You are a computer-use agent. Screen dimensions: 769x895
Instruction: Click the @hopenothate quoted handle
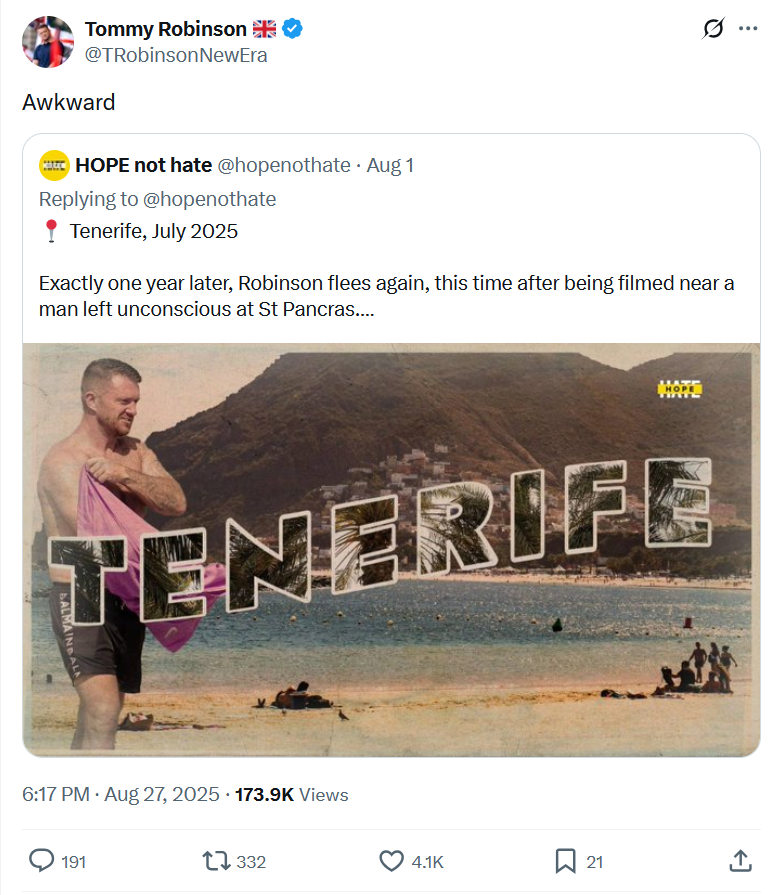pos(284,165)
